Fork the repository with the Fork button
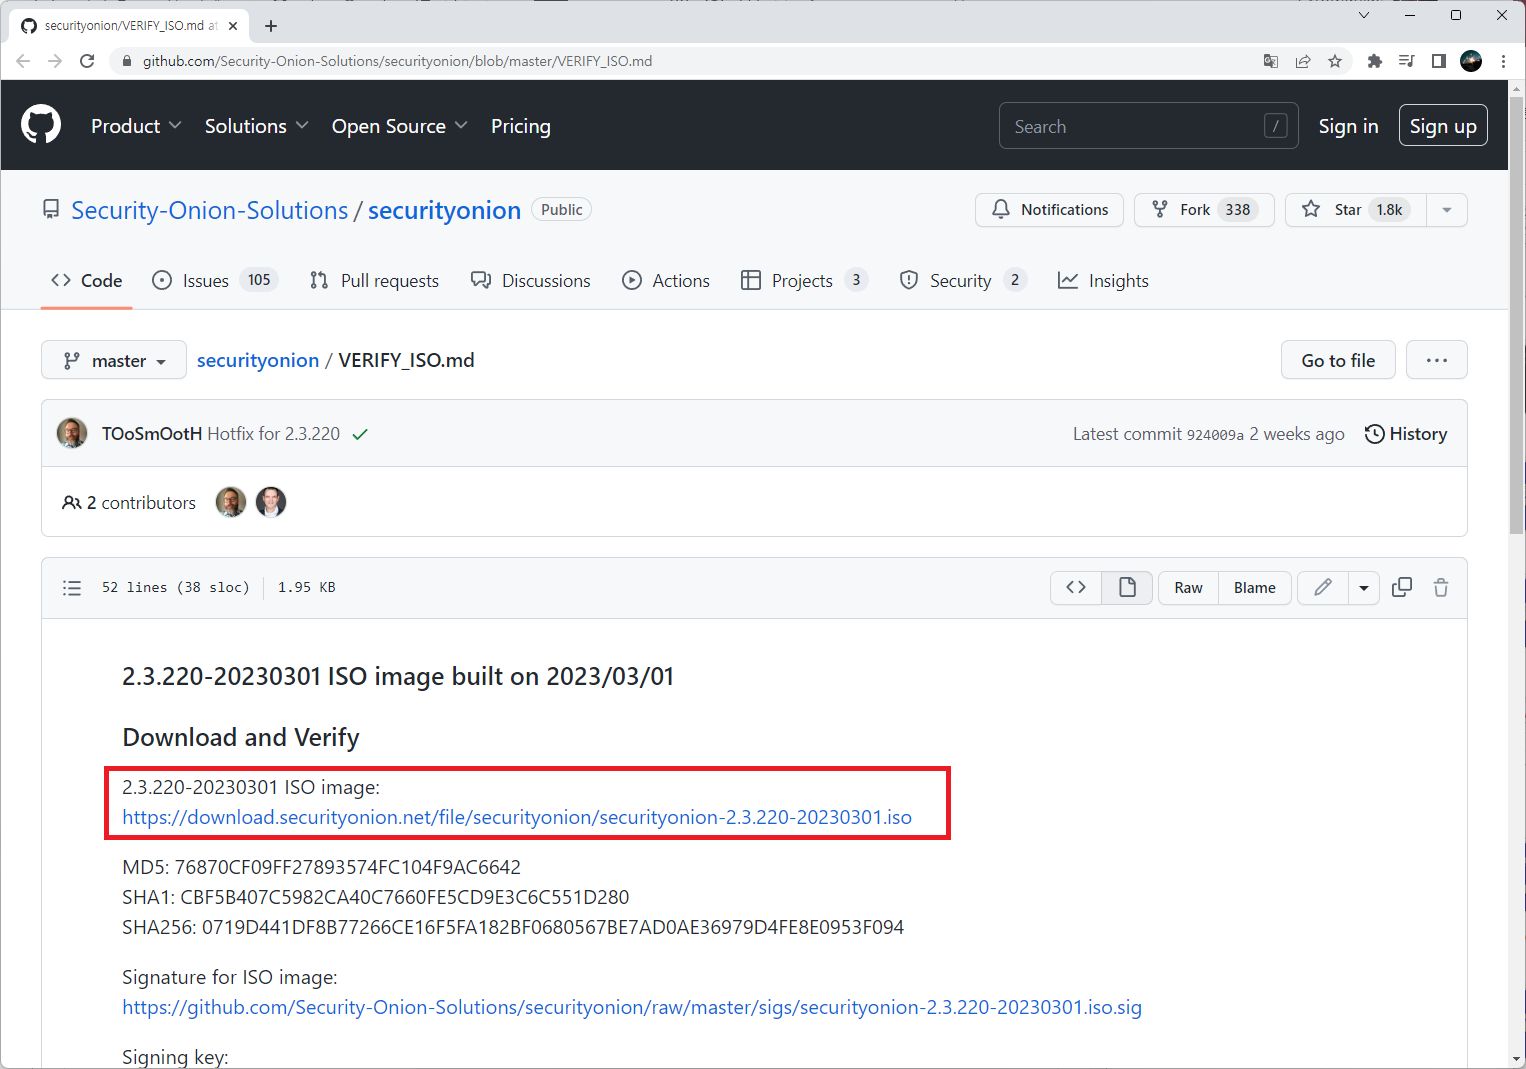 pos(1204,210)
